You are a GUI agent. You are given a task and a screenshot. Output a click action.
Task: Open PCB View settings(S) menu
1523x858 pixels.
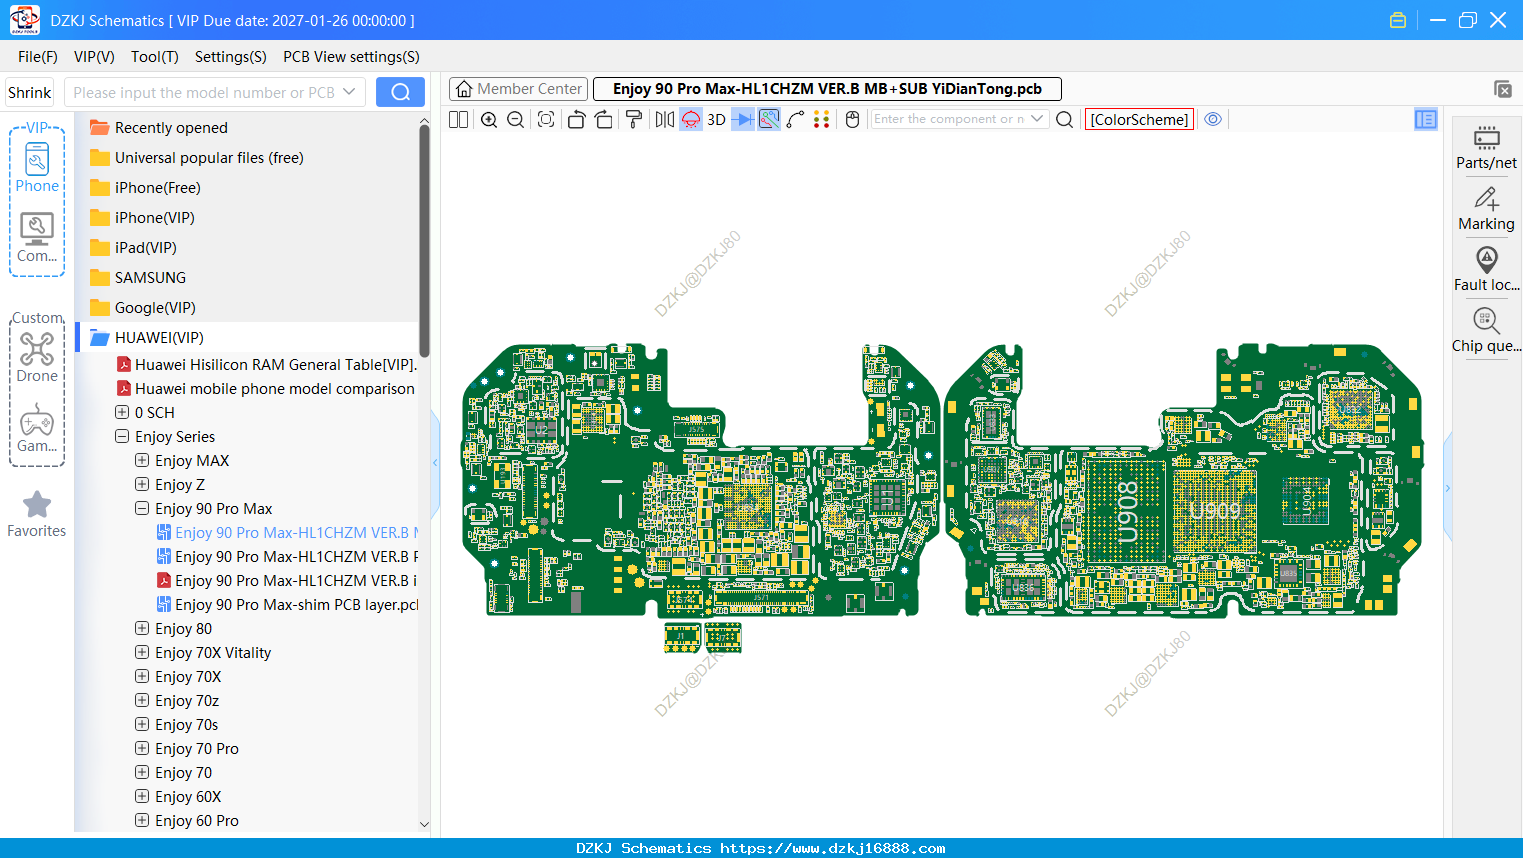click(351, 57)
